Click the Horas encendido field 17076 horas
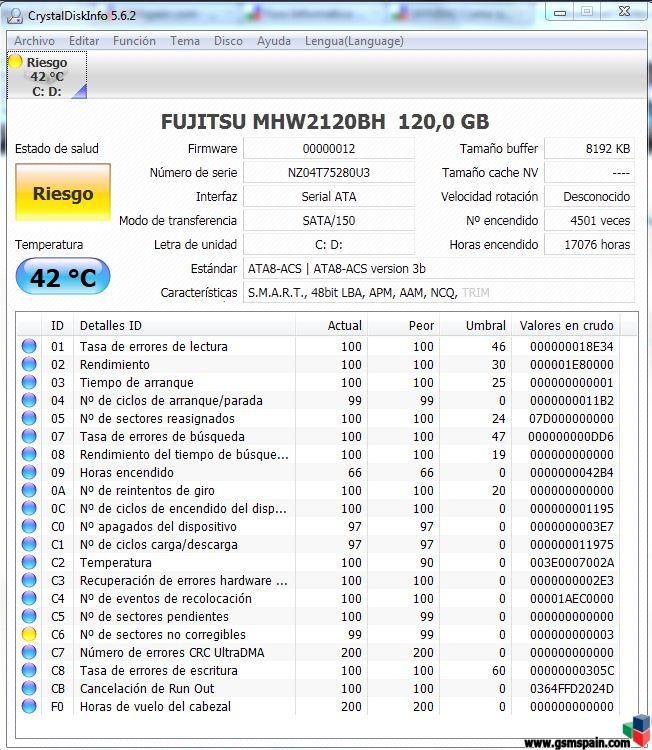 click(x=589, y=244)
